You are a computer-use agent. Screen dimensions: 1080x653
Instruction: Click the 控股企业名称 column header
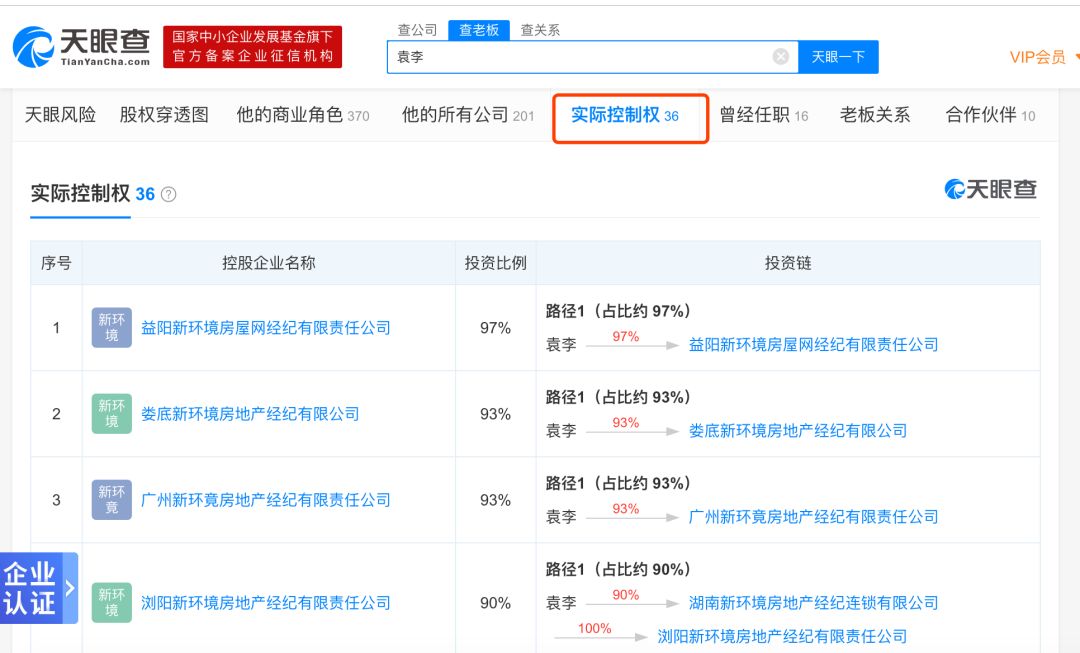(x=269, y=262)
